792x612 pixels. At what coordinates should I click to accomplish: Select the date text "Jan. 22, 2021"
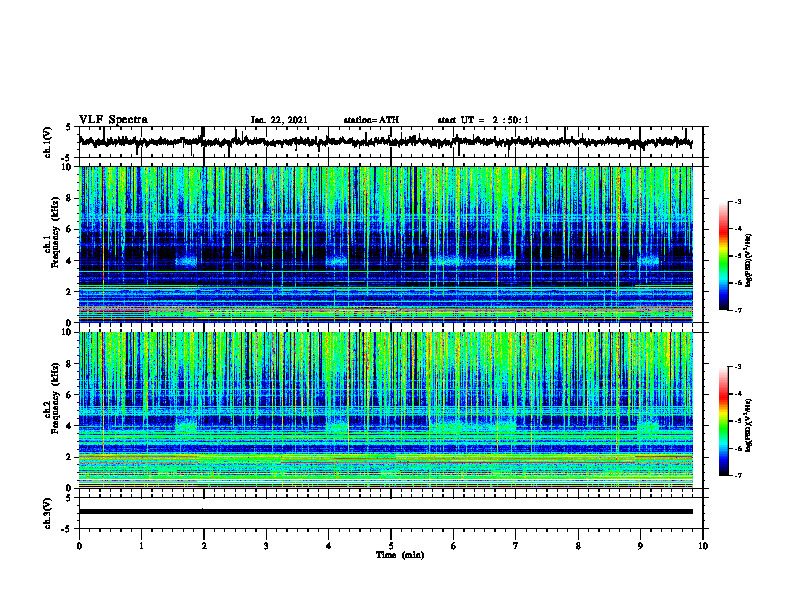point(279,120)
